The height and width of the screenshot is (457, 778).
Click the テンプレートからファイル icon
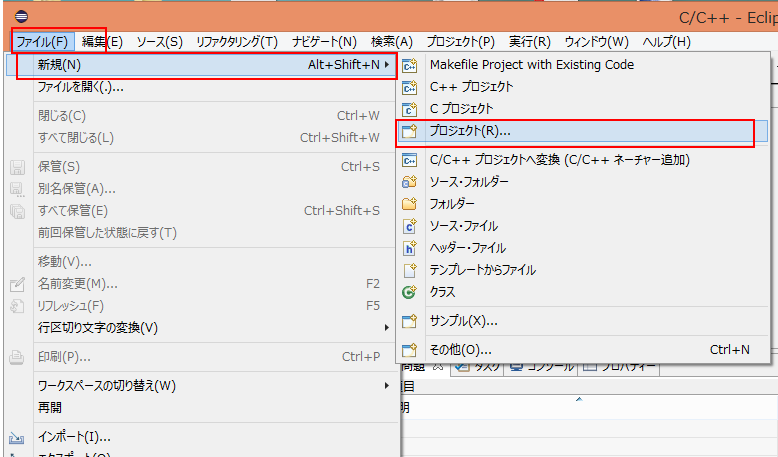tap(409, 270)
